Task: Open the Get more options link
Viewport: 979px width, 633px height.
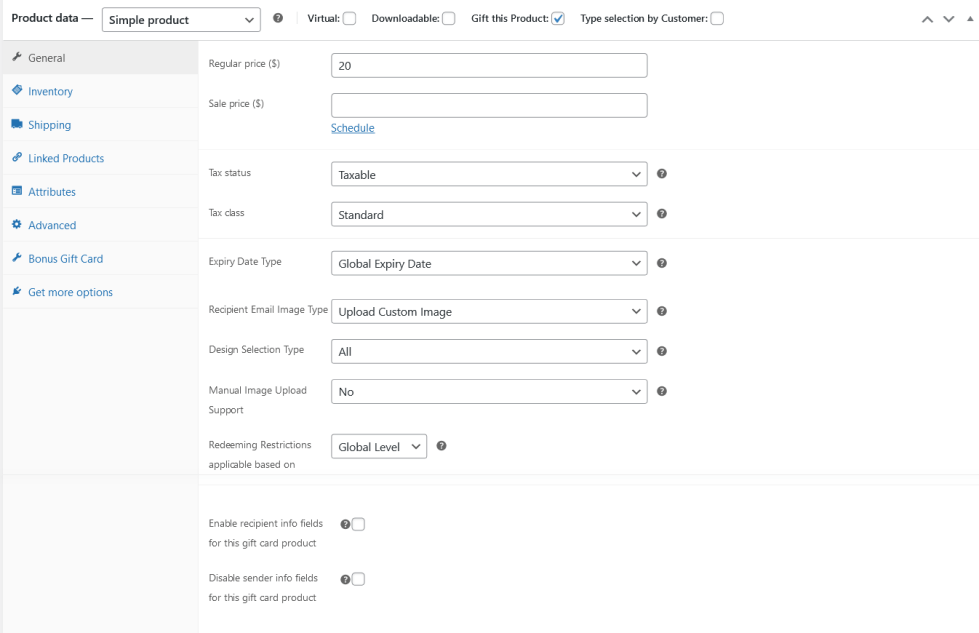Action: (70, 292)
